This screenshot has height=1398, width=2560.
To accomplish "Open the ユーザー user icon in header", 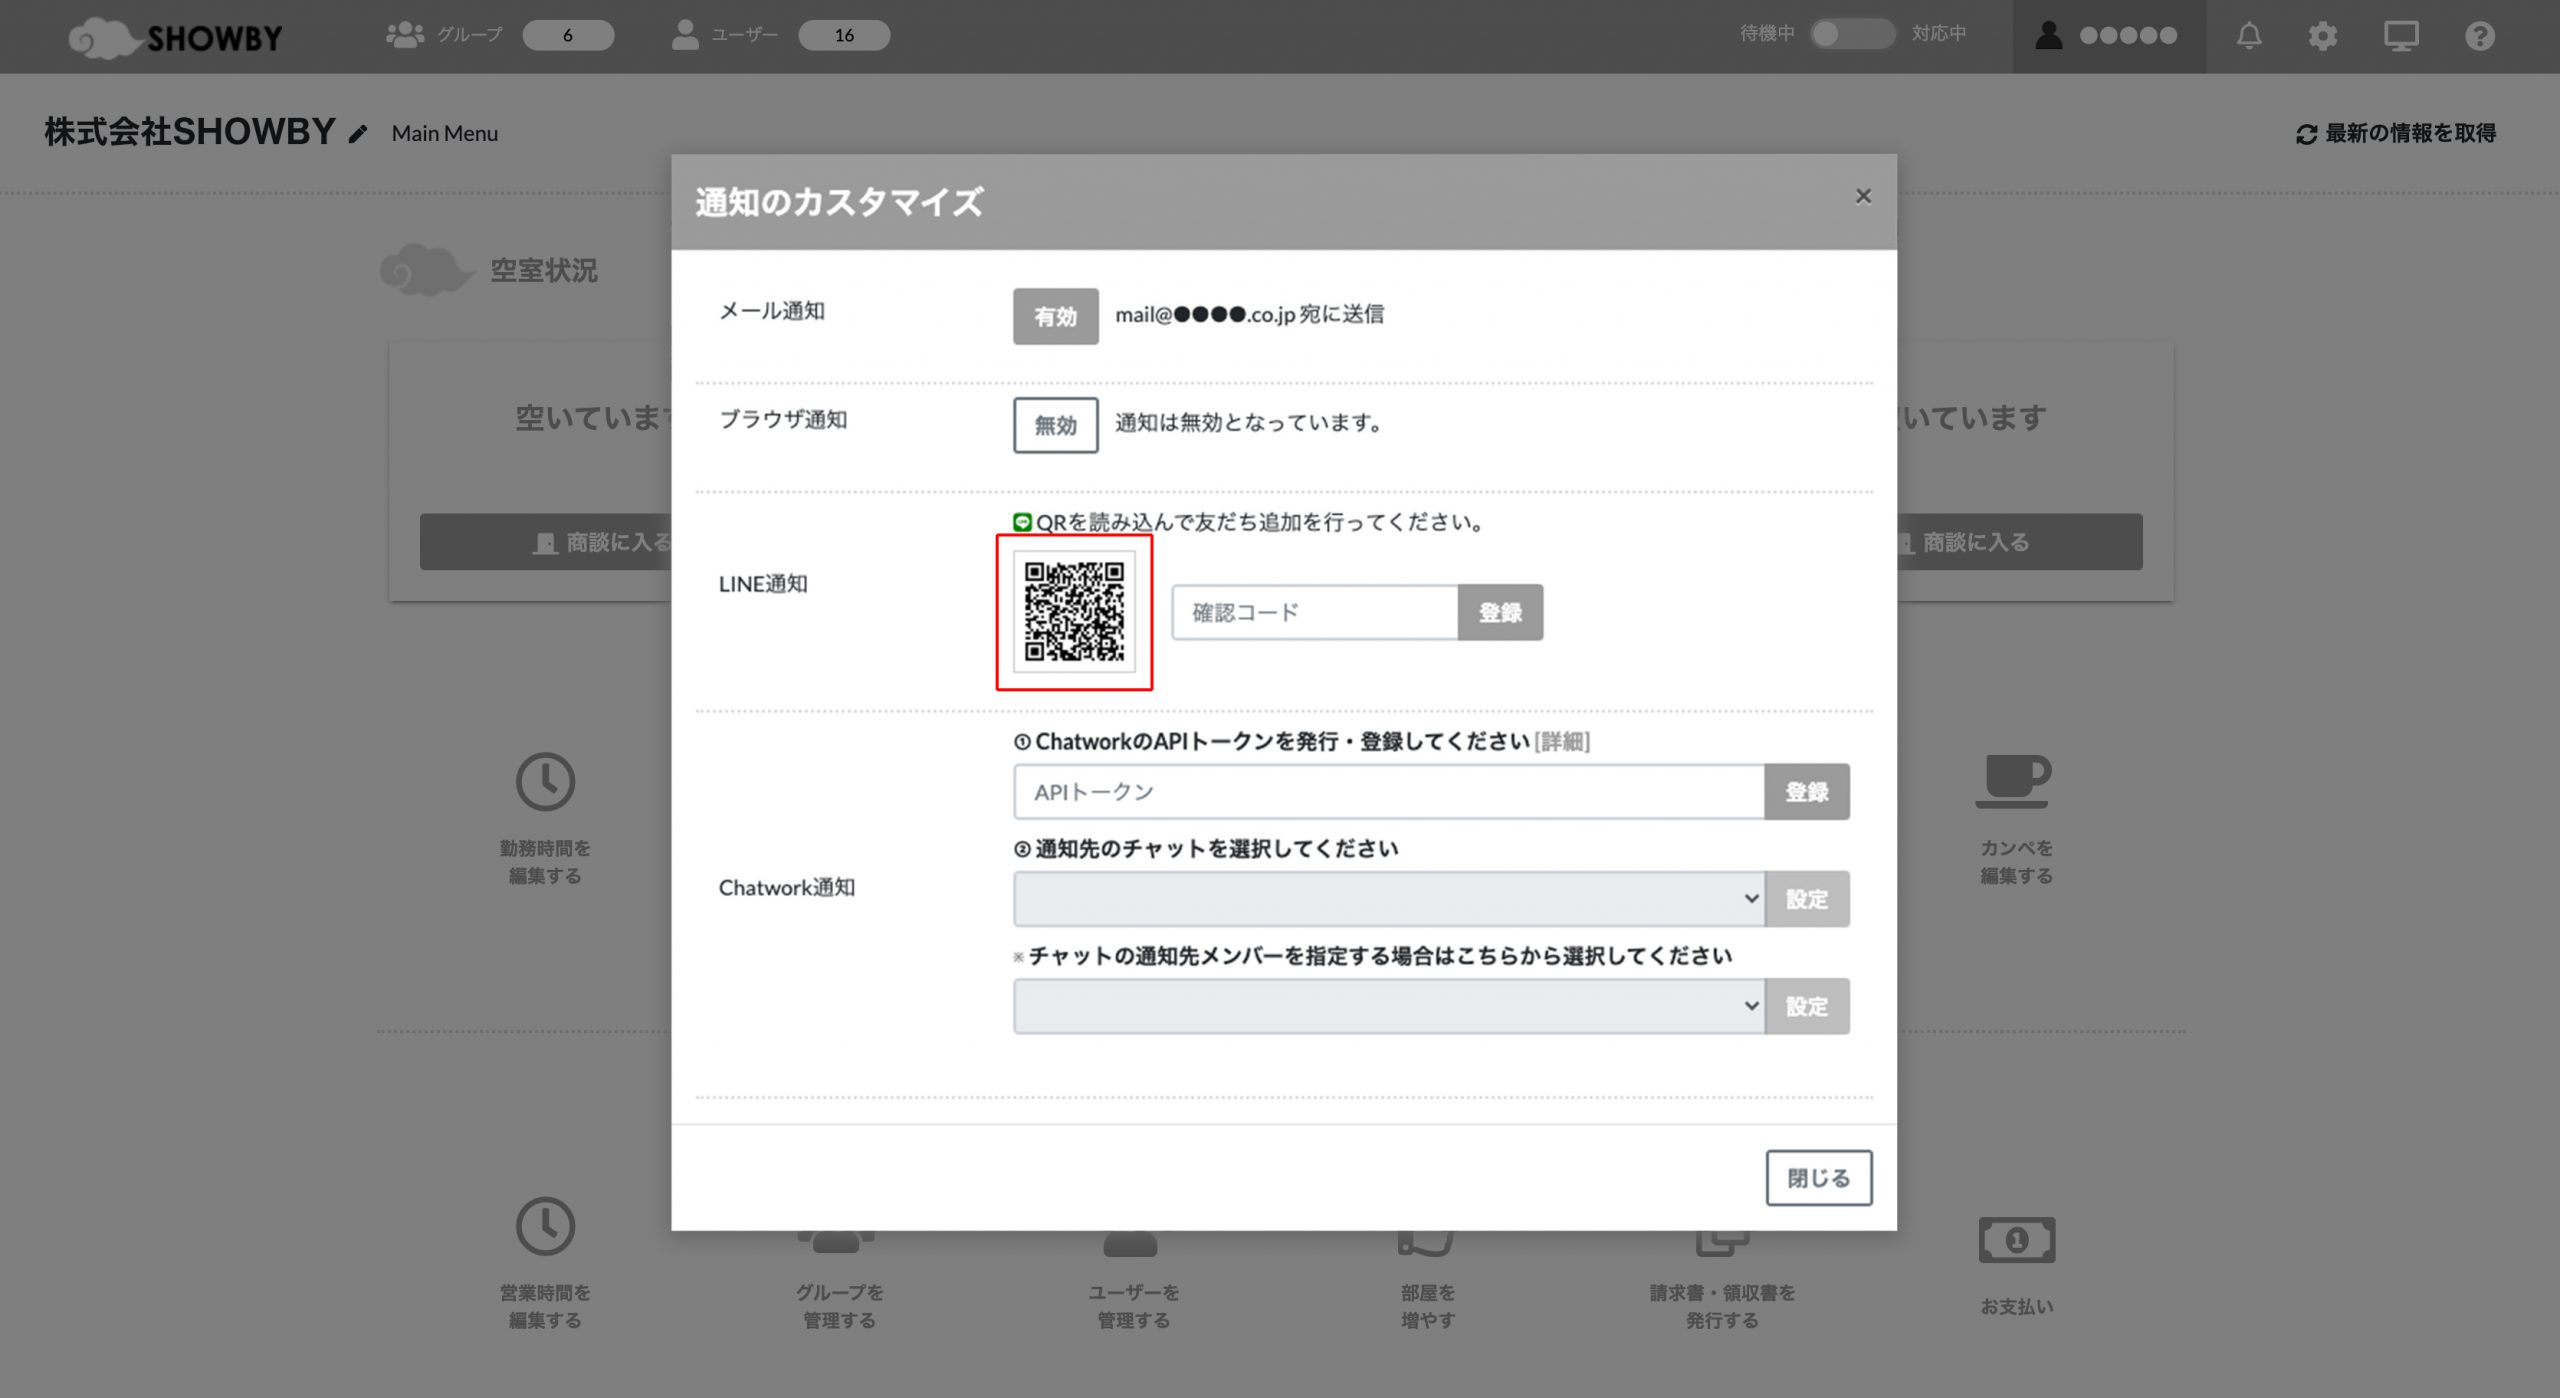I will (685, 35).
